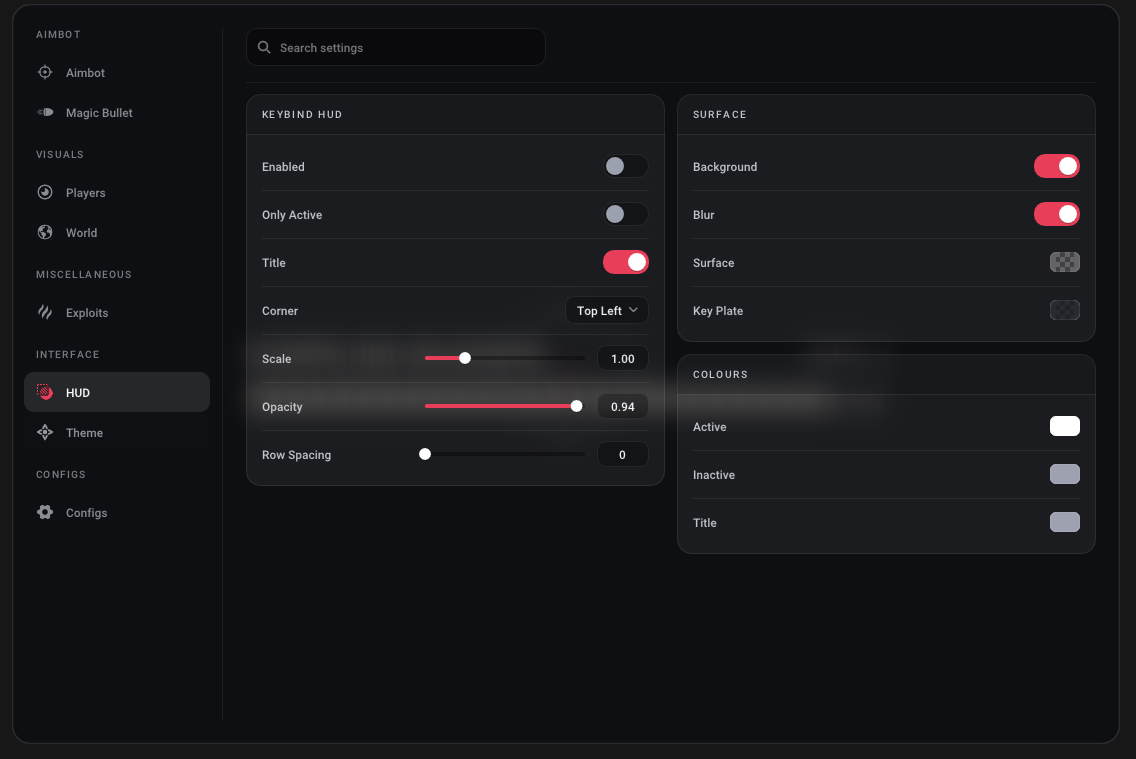Image resolution: width=1136 pixels, height=759 pixels.
Task: Open the Active colour swatch
Action: pos(1064,426)
